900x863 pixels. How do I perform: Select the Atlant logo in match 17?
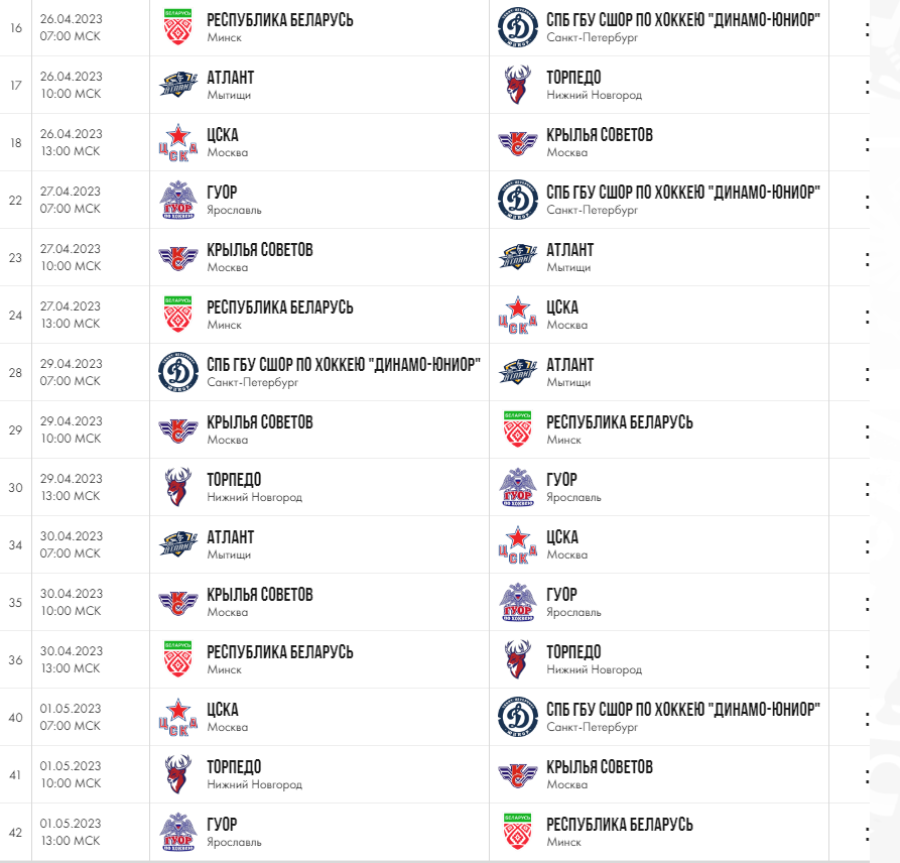point(178,86)
